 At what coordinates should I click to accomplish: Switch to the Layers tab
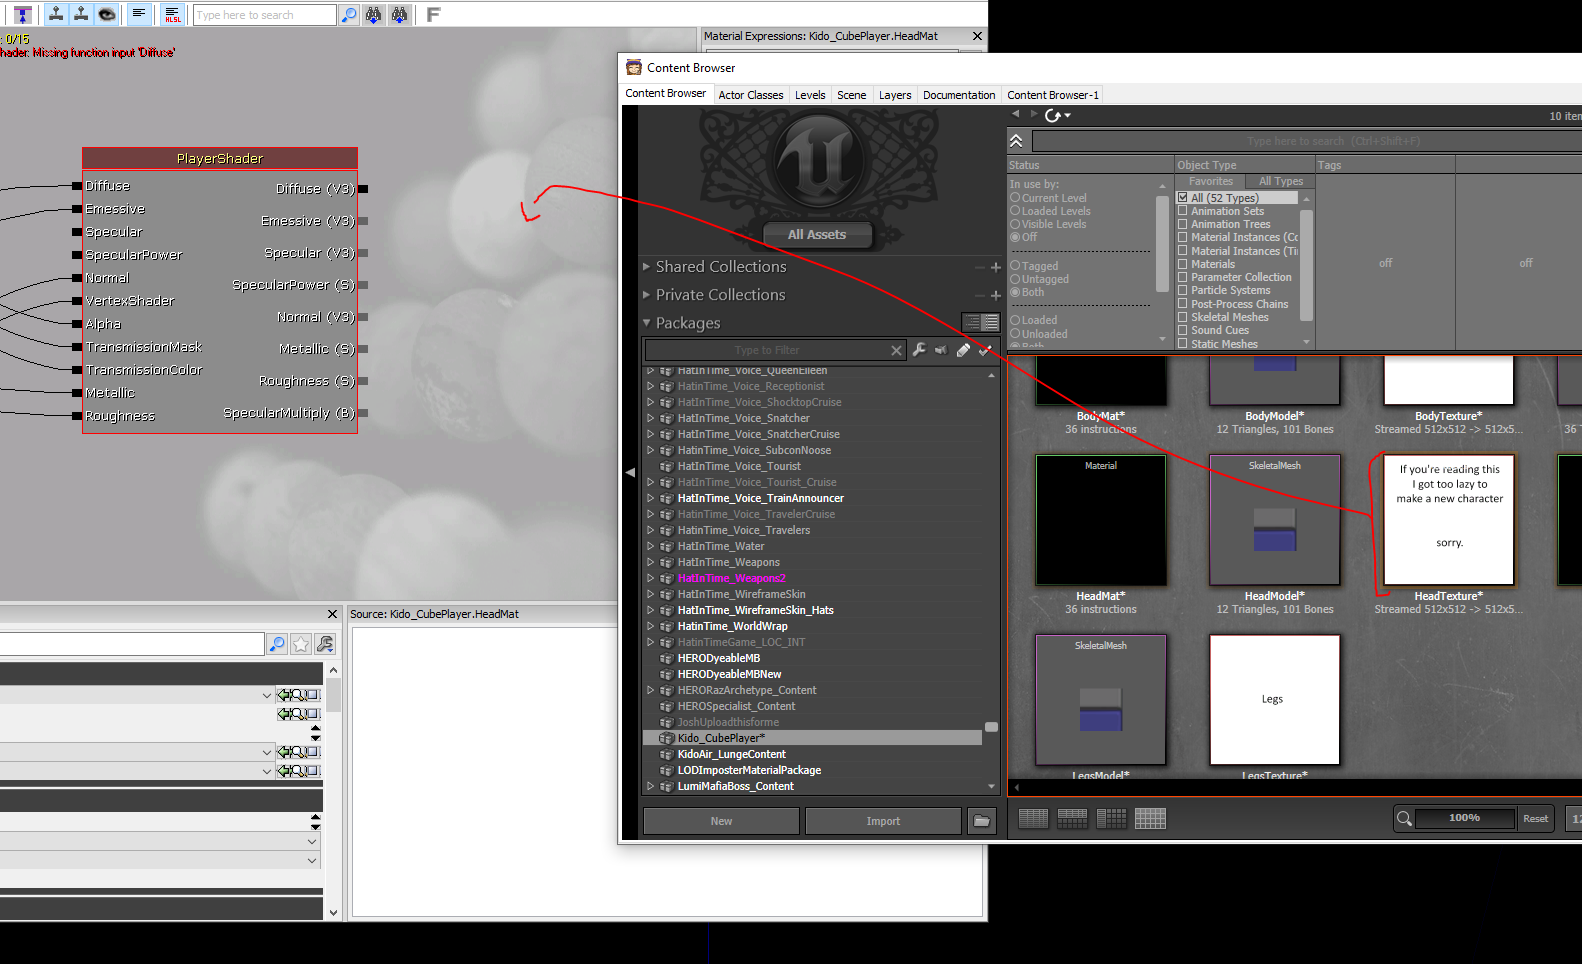(x=895, y=95)
